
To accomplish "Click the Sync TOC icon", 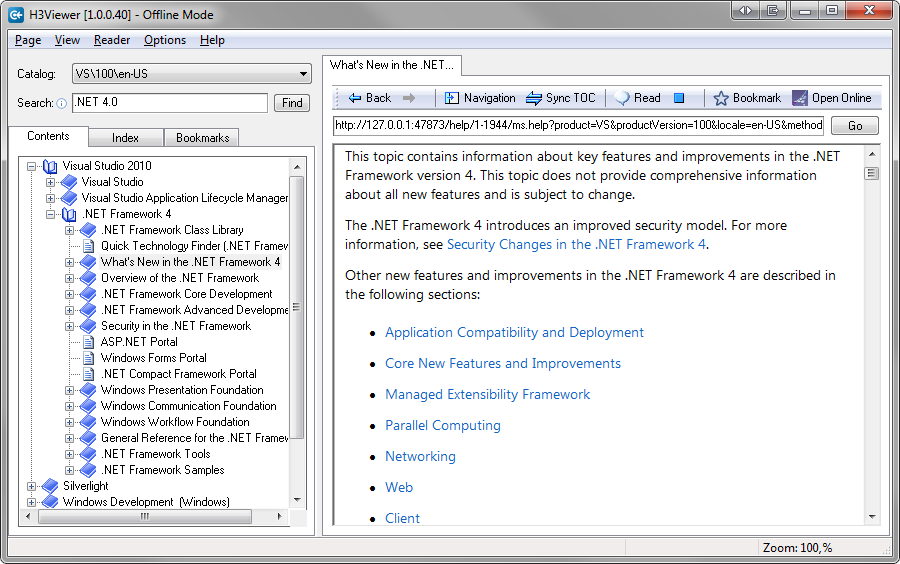I will pos(534,98).
